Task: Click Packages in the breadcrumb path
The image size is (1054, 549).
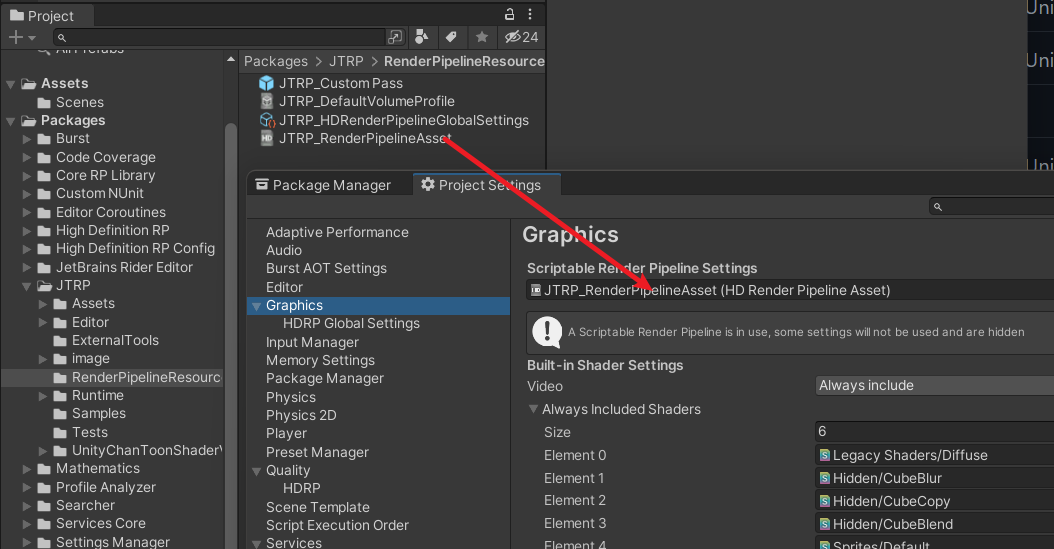Action: pyautogui.click(x=276, y=61)
